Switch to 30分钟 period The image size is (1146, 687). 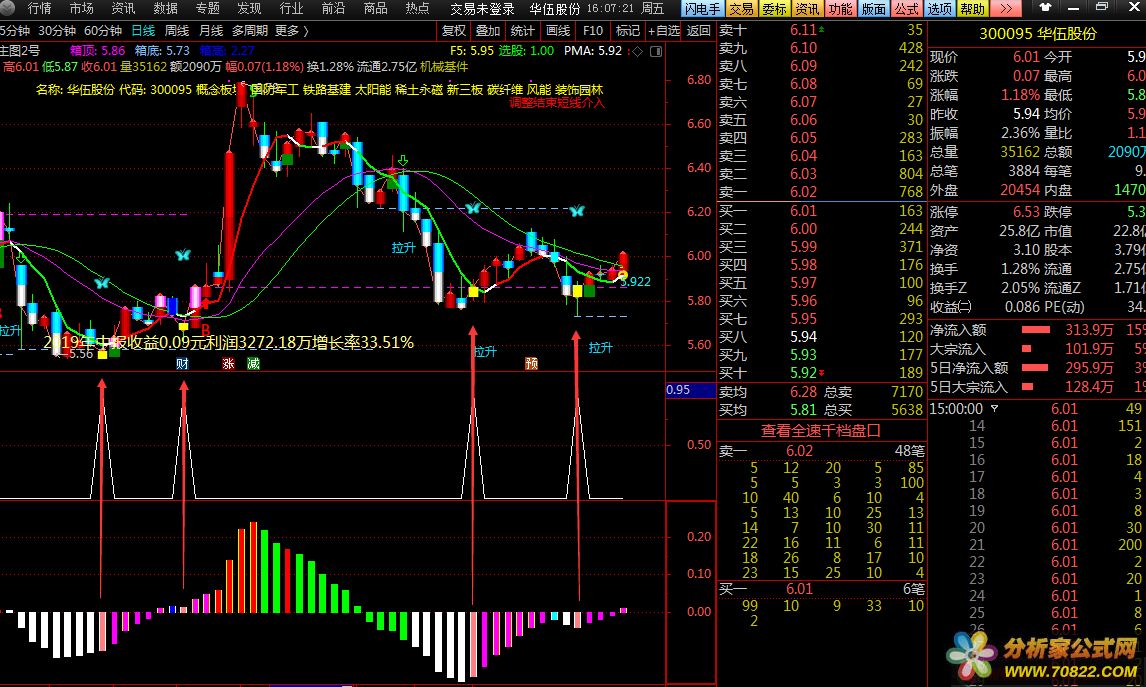click(56, 31)
